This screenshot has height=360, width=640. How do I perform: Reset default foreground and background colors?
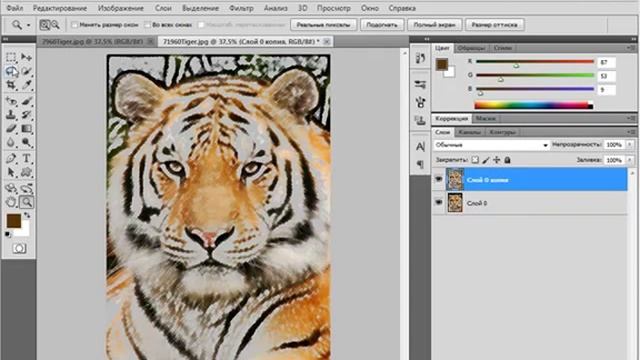pyautogui.click(x=8, y=234)
